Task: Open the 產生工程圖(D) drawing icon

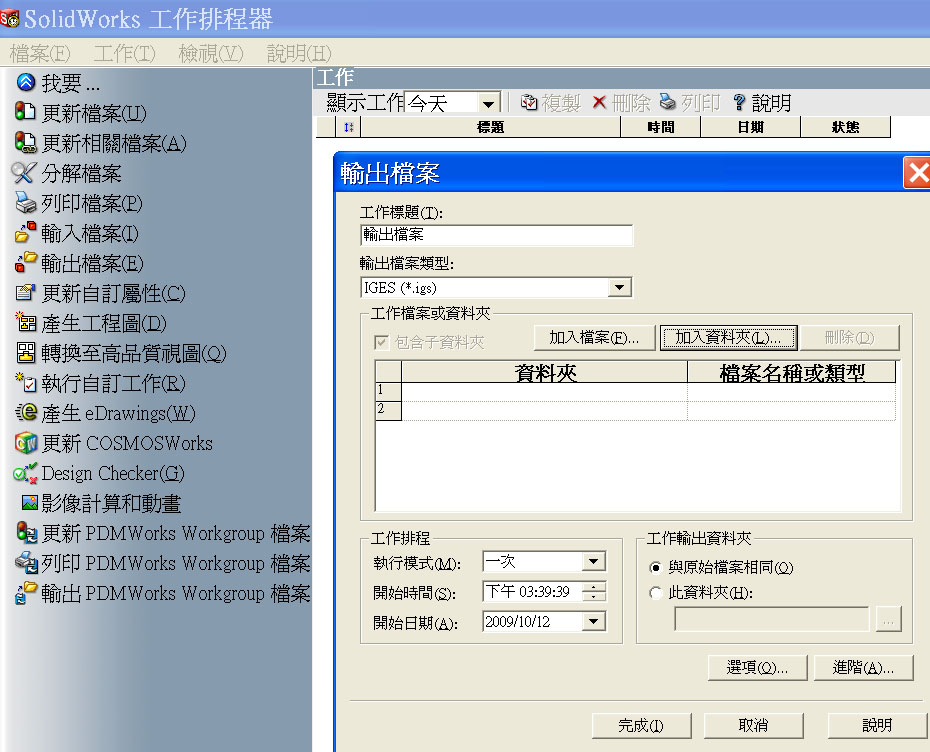Action: (26, 323)
